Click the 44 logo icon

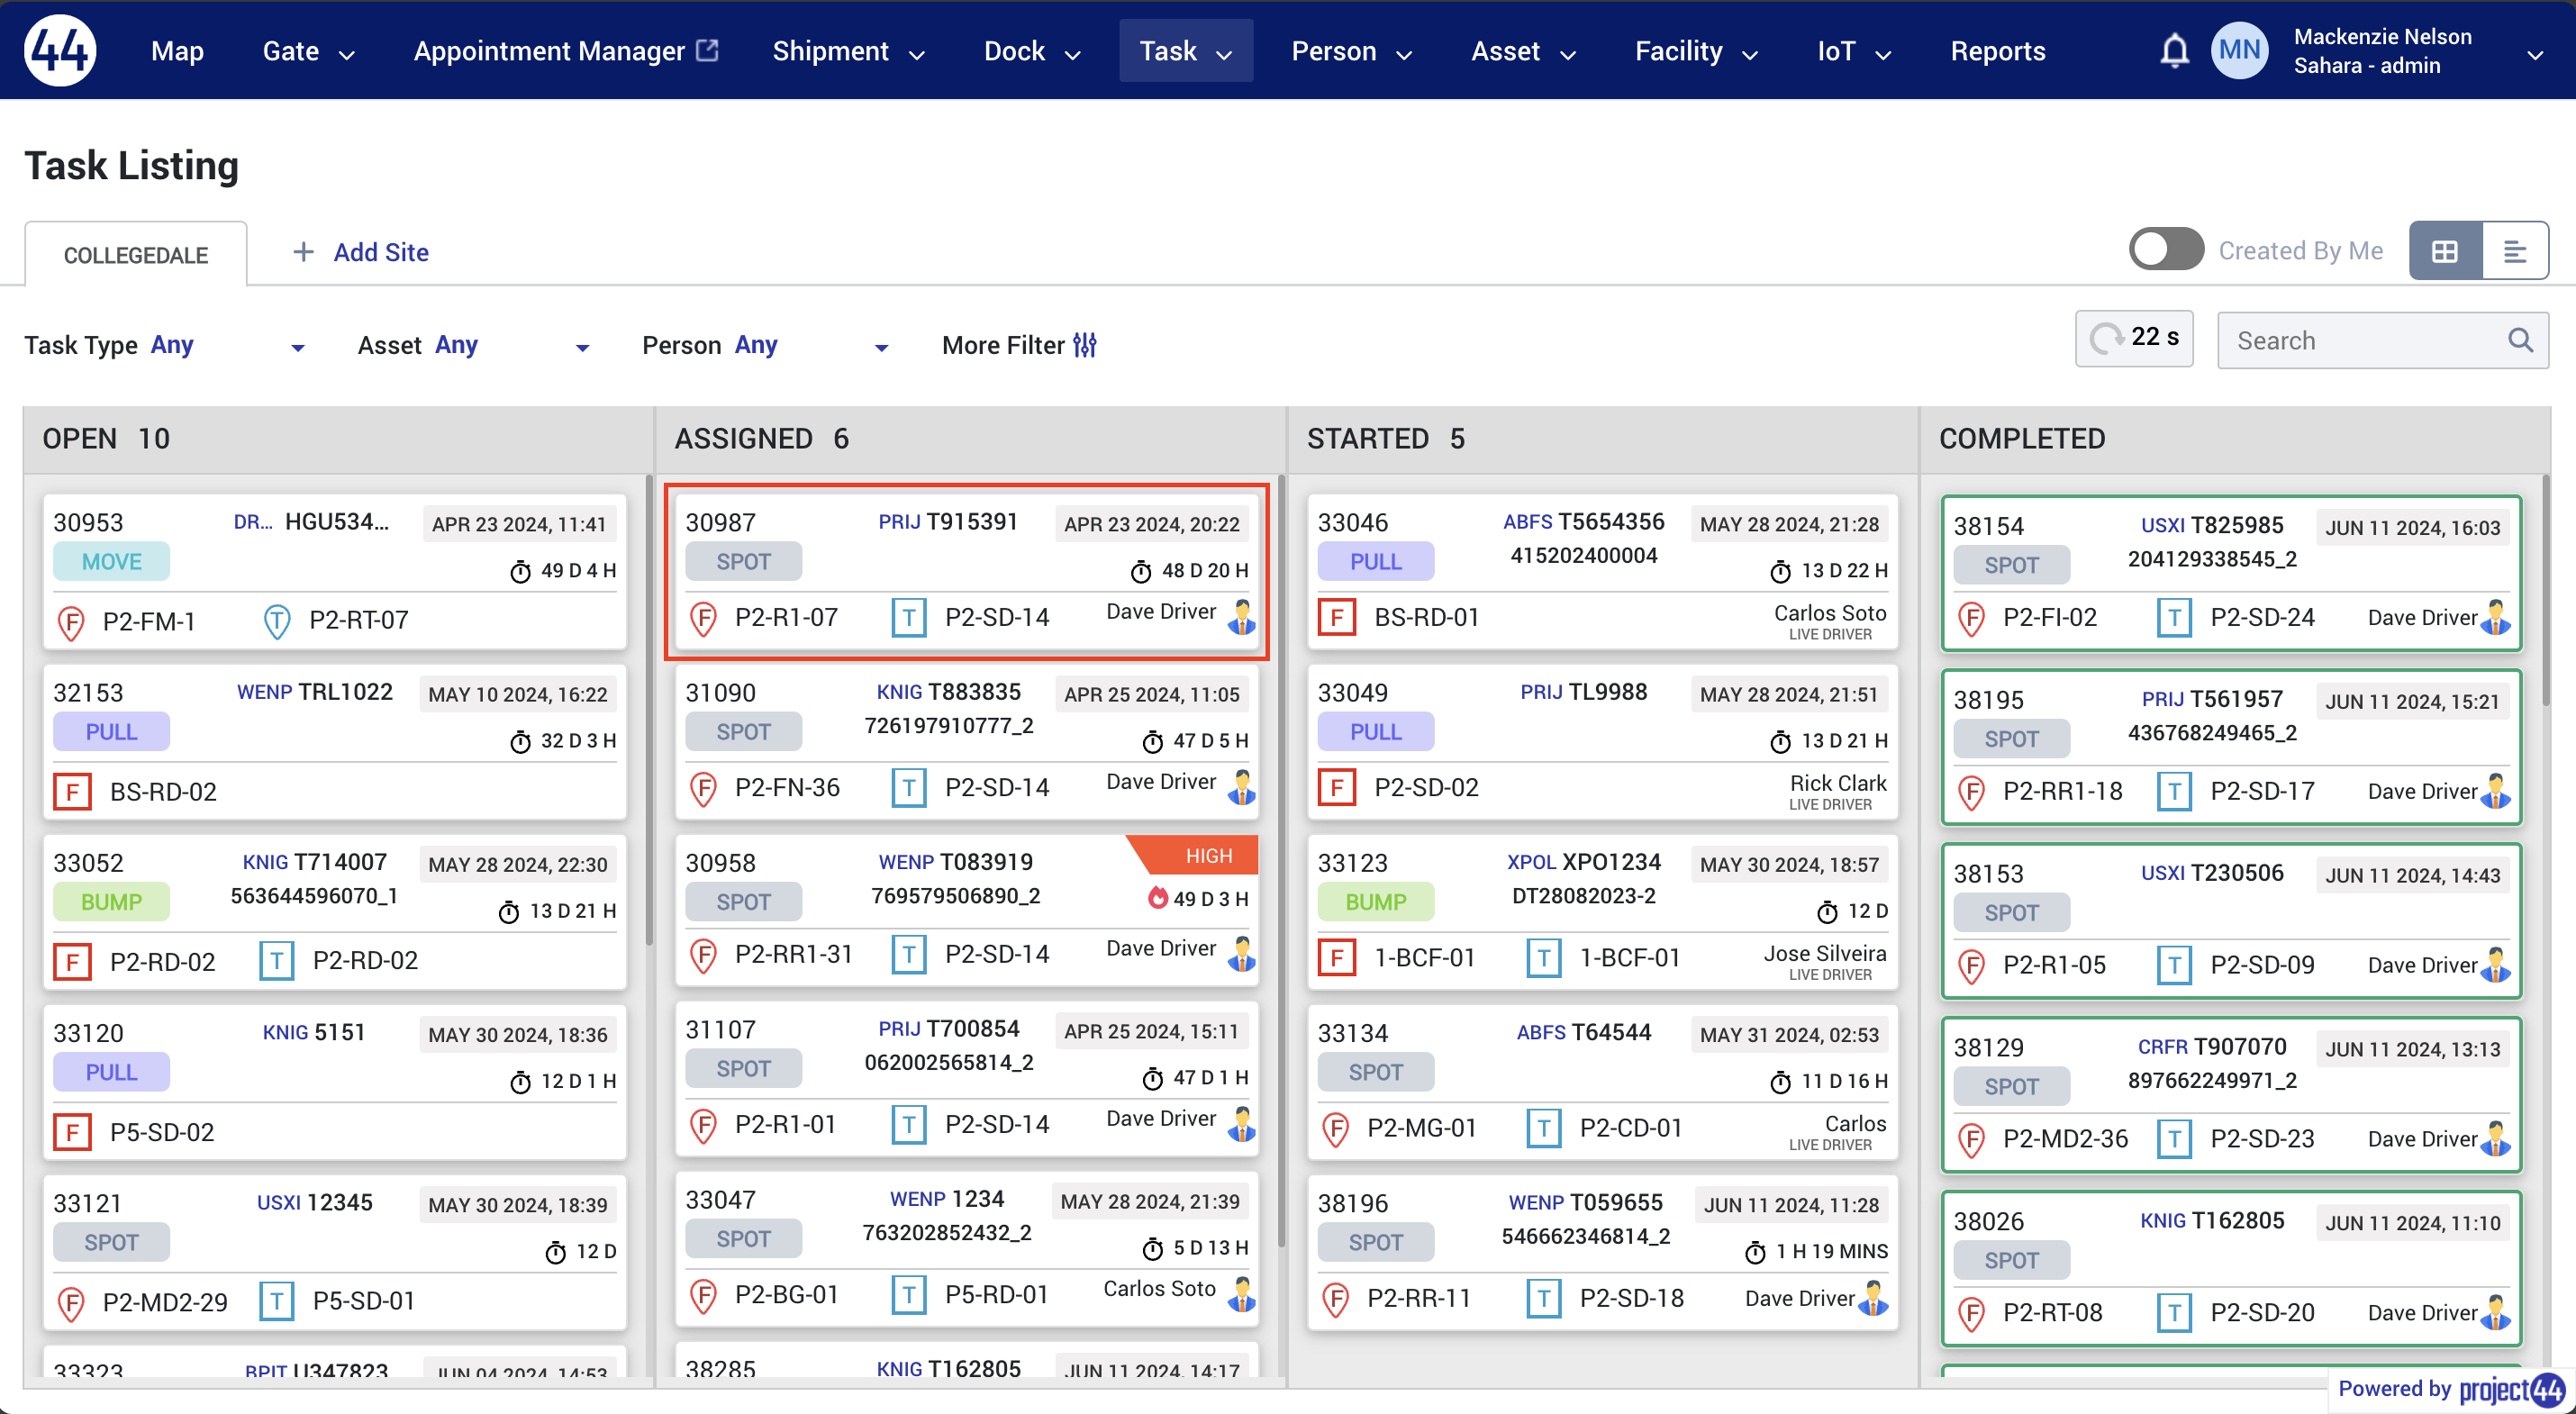point(60,50)
